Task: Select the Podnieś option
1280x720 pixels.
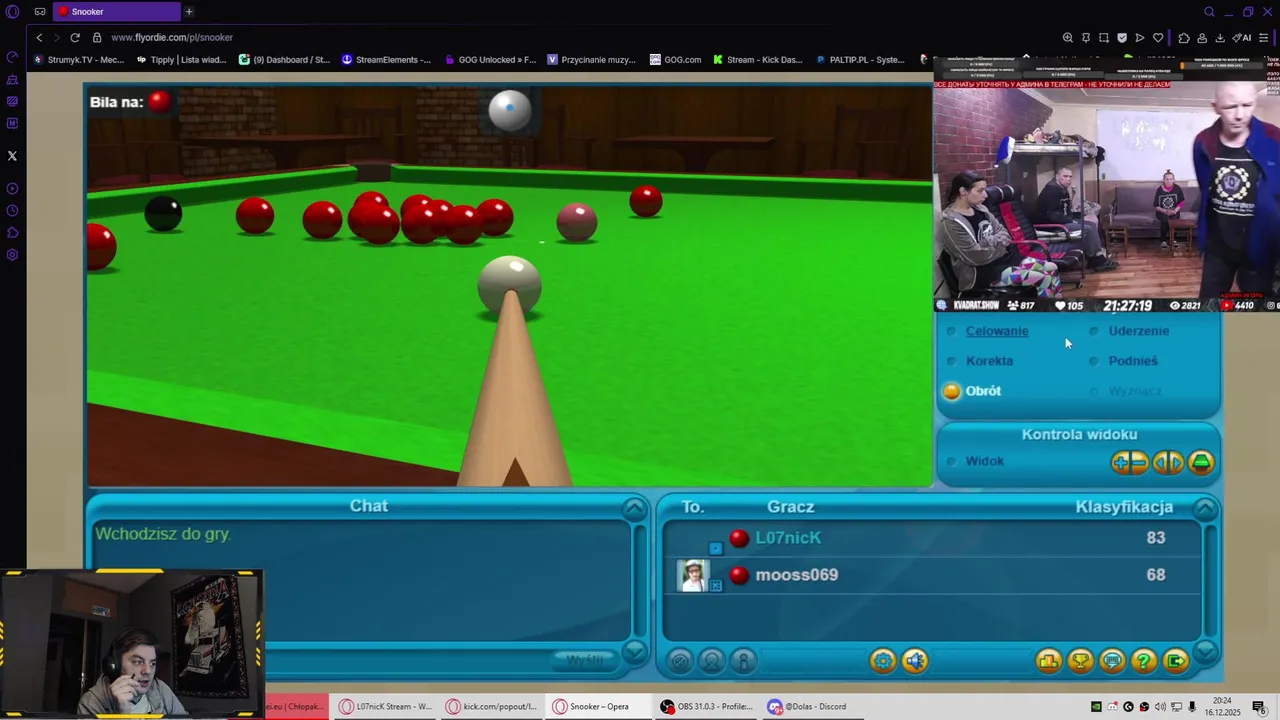Action: (1132, 361)
